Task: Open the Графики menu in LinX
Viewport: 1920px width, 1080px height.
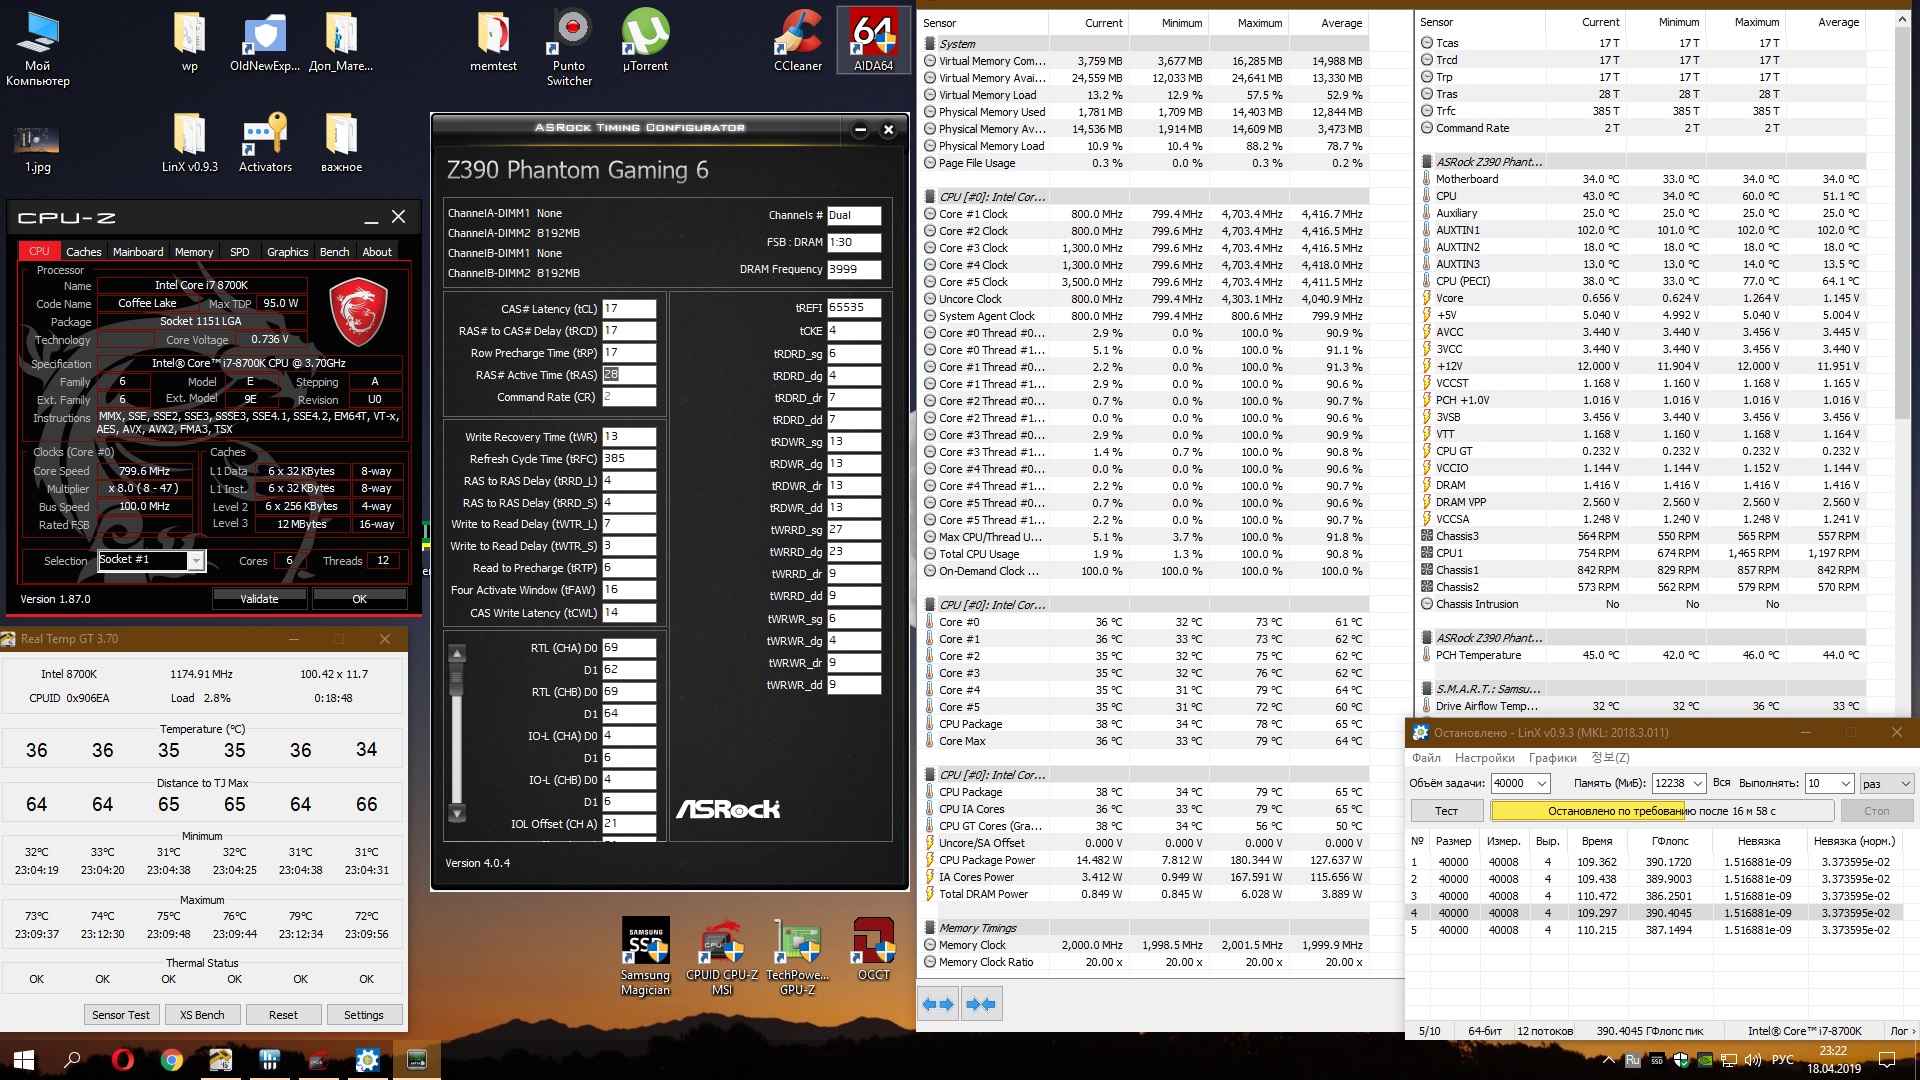Action: [x=1553, y=758]
